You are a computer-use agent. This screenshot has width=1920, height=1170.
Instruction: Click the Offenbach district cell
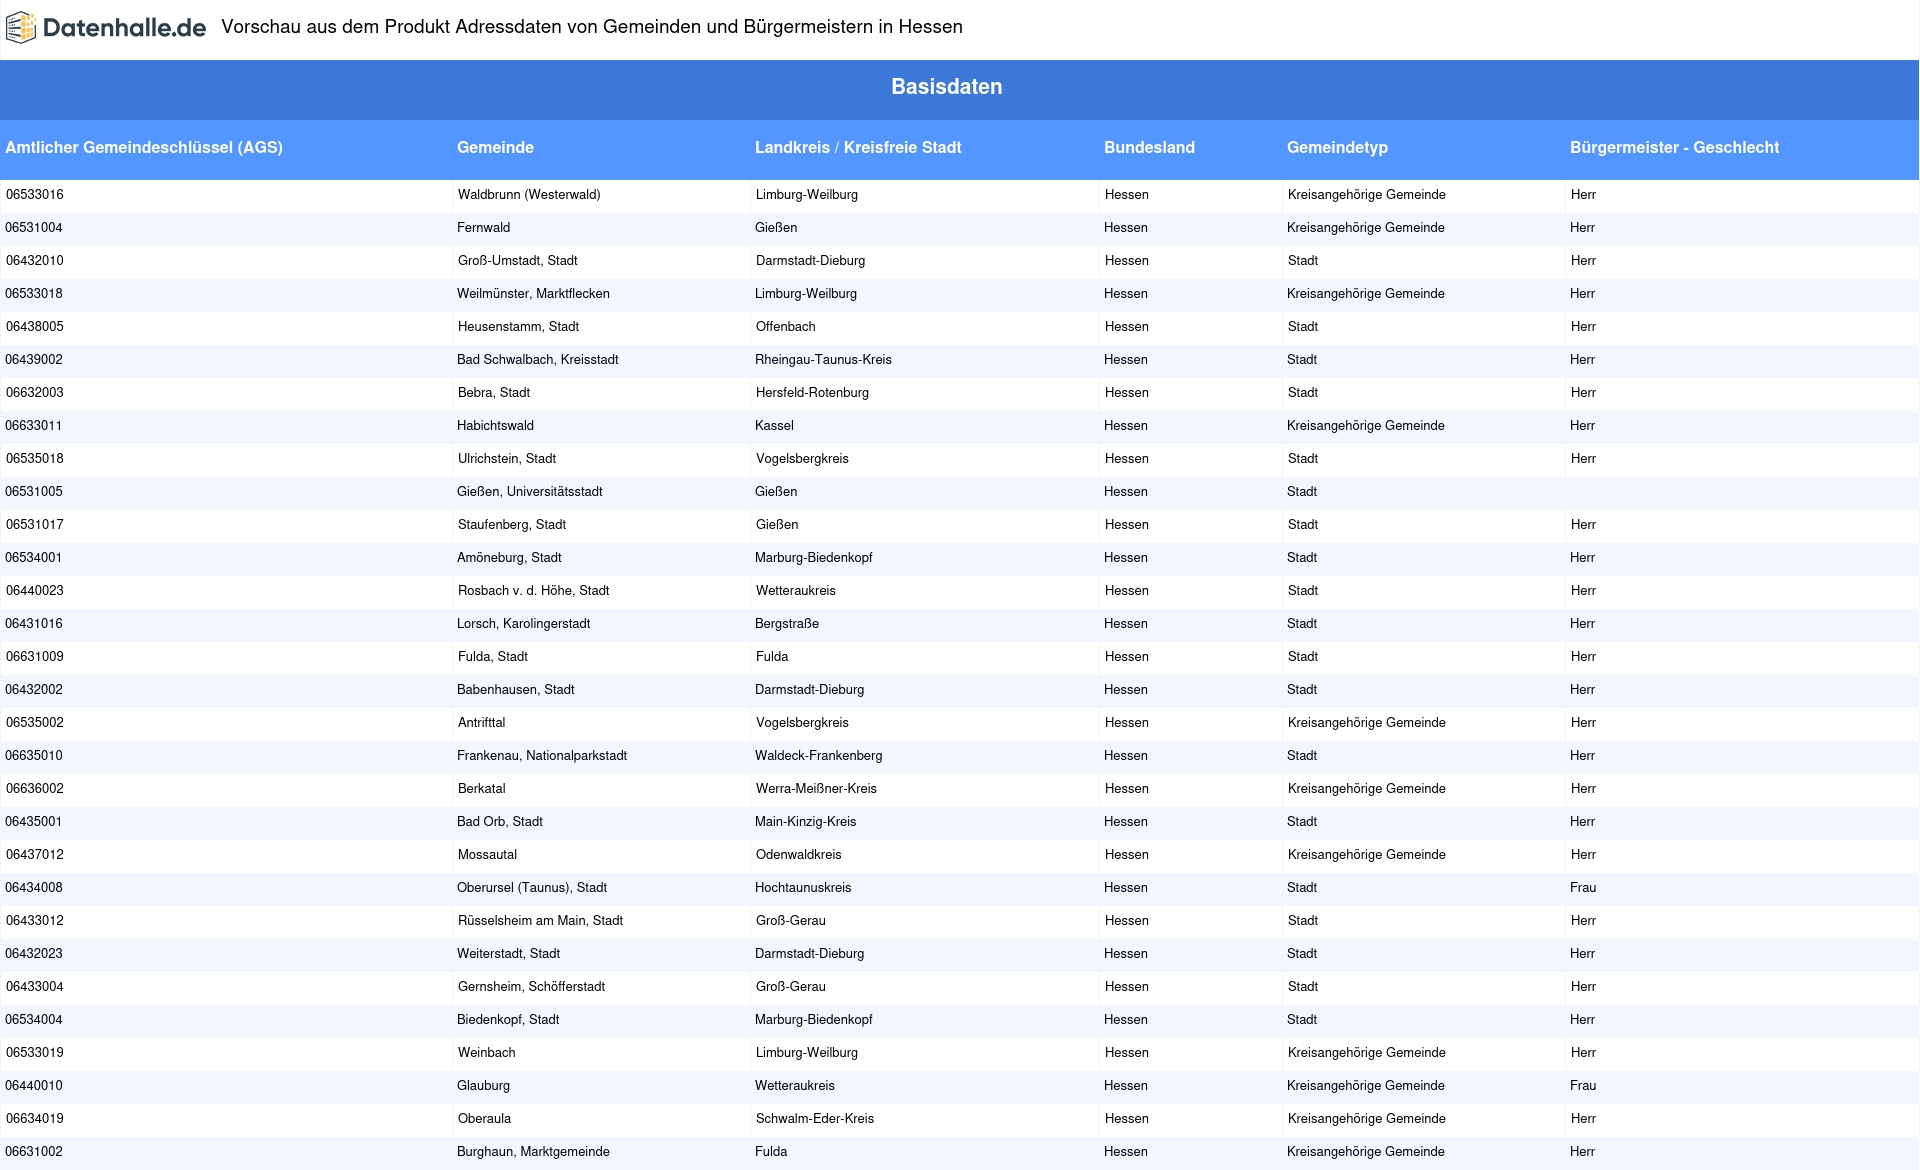click(785, 327)
